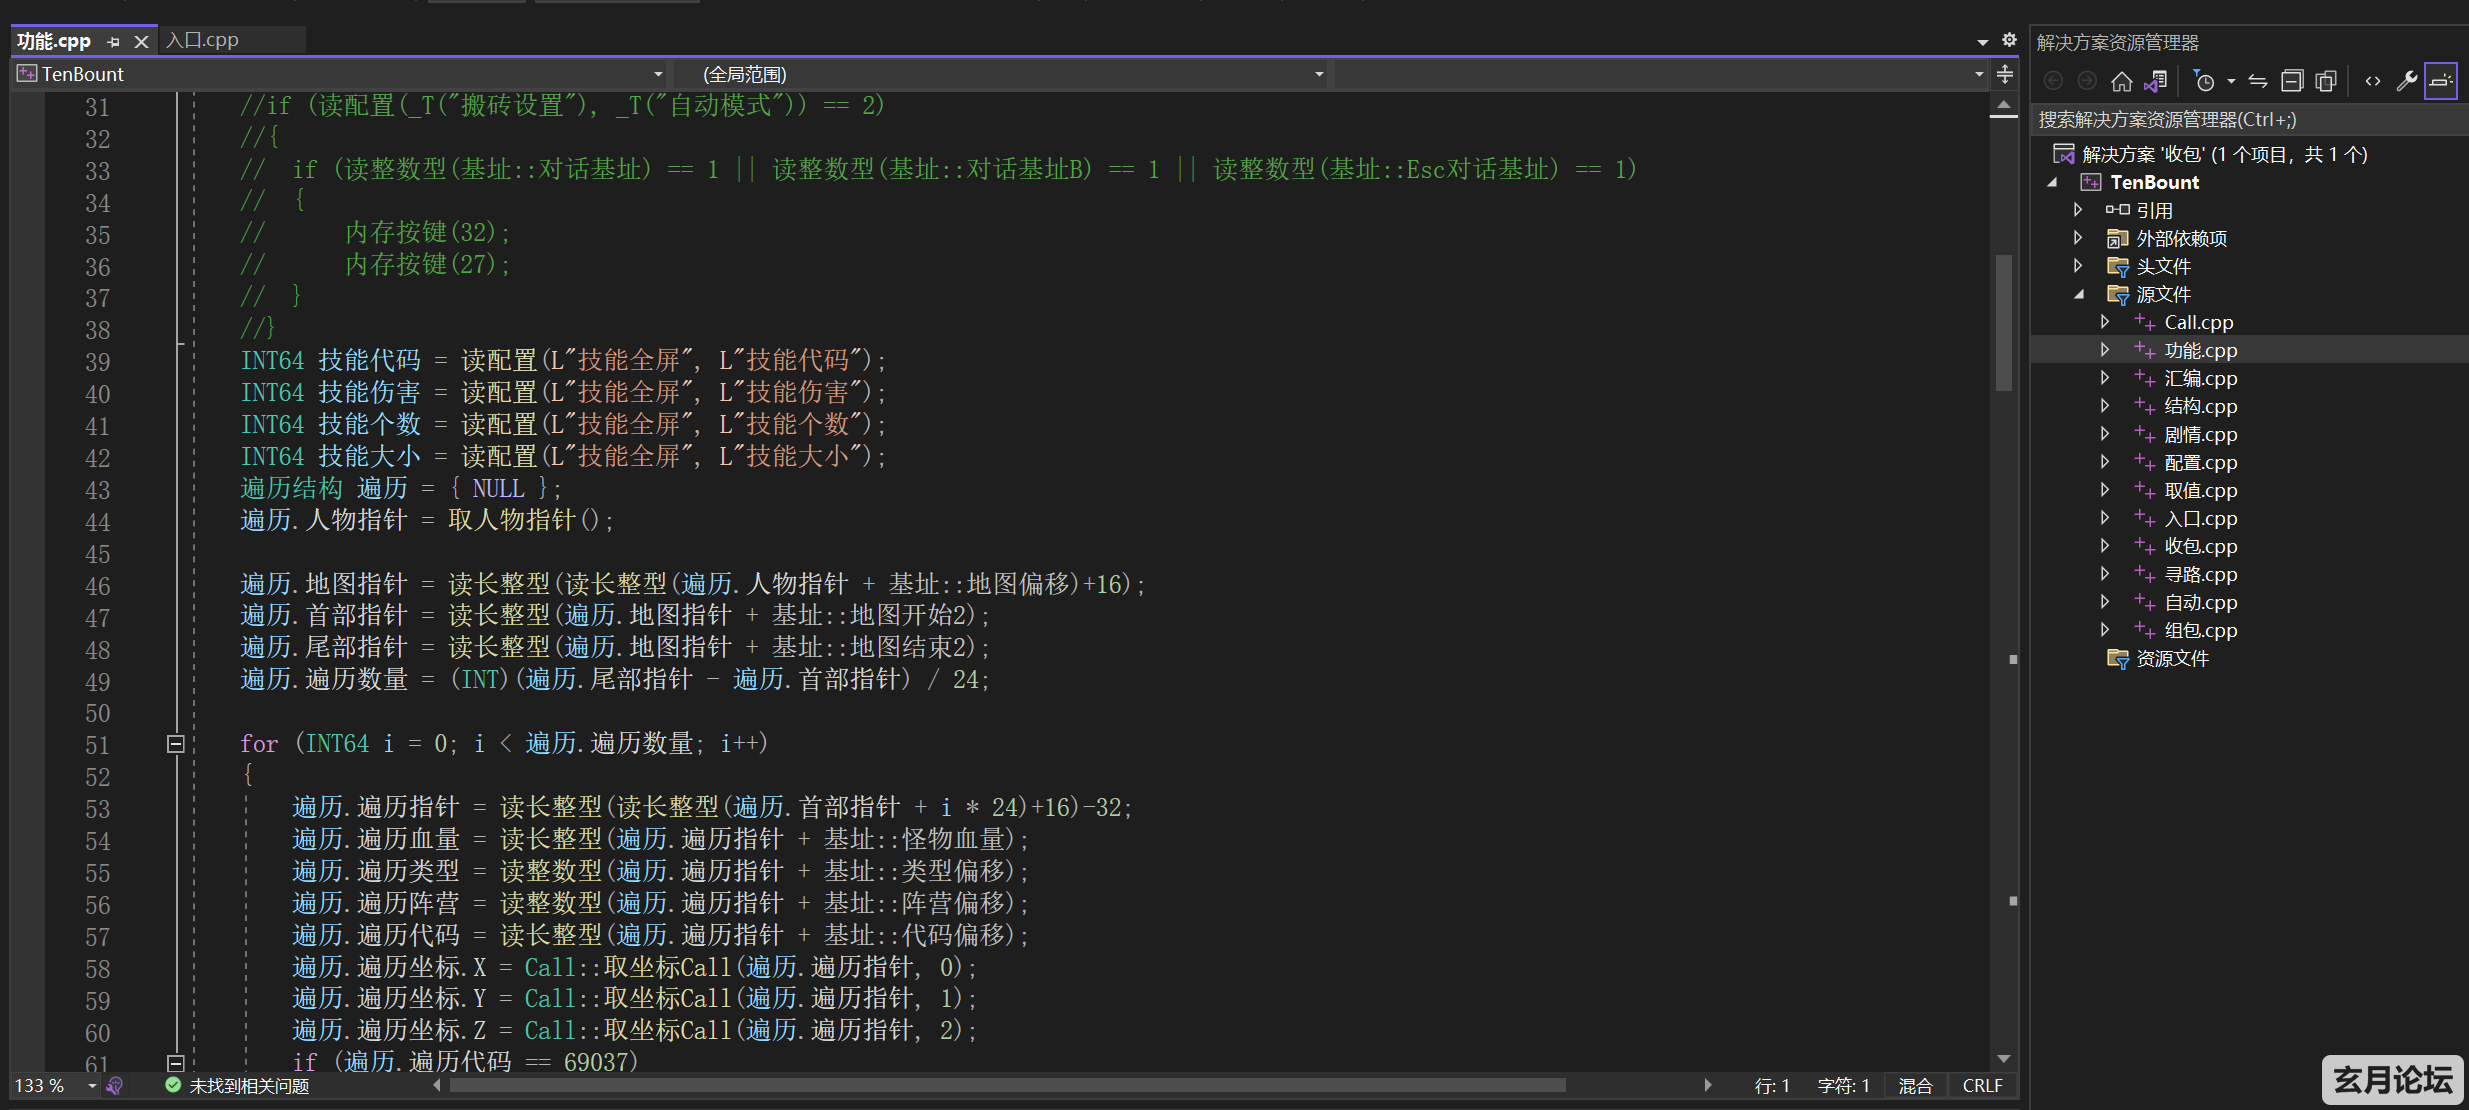Viewport: 2469px width, 1110px height.
Task: Open 结构.cpp from the tree
Action: (2200, 406)
